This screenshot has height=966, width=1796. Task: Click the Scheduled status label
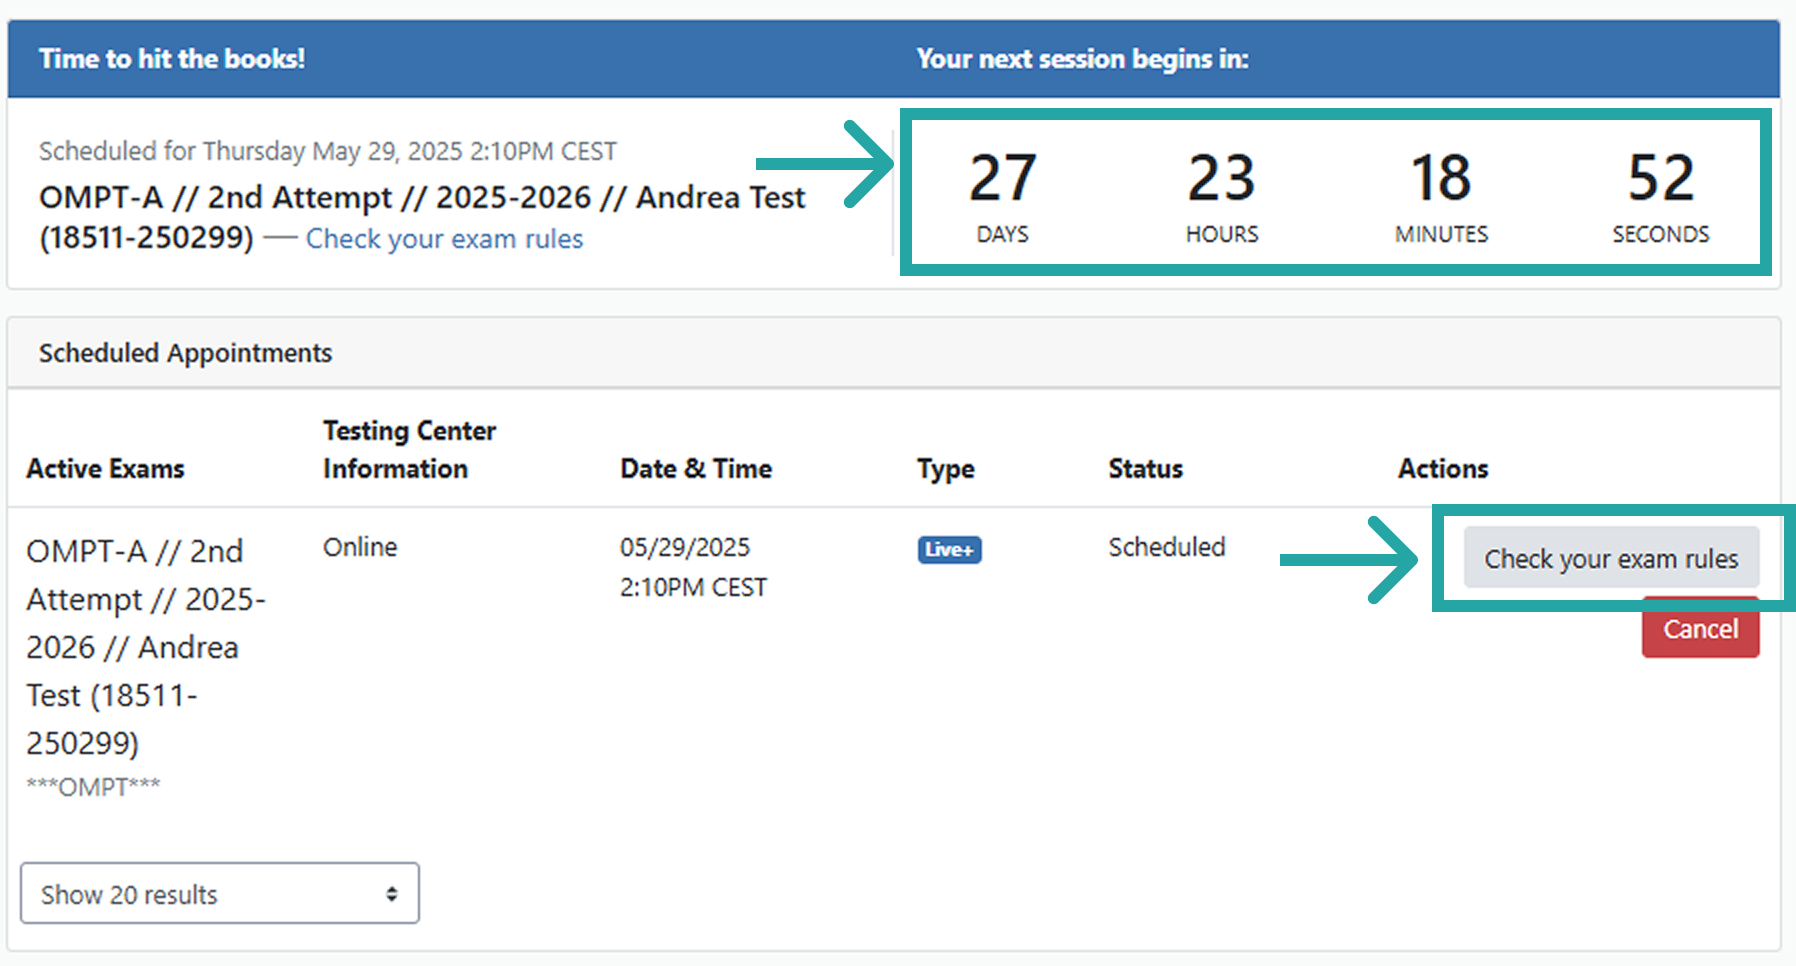(x=1166, y=546)
